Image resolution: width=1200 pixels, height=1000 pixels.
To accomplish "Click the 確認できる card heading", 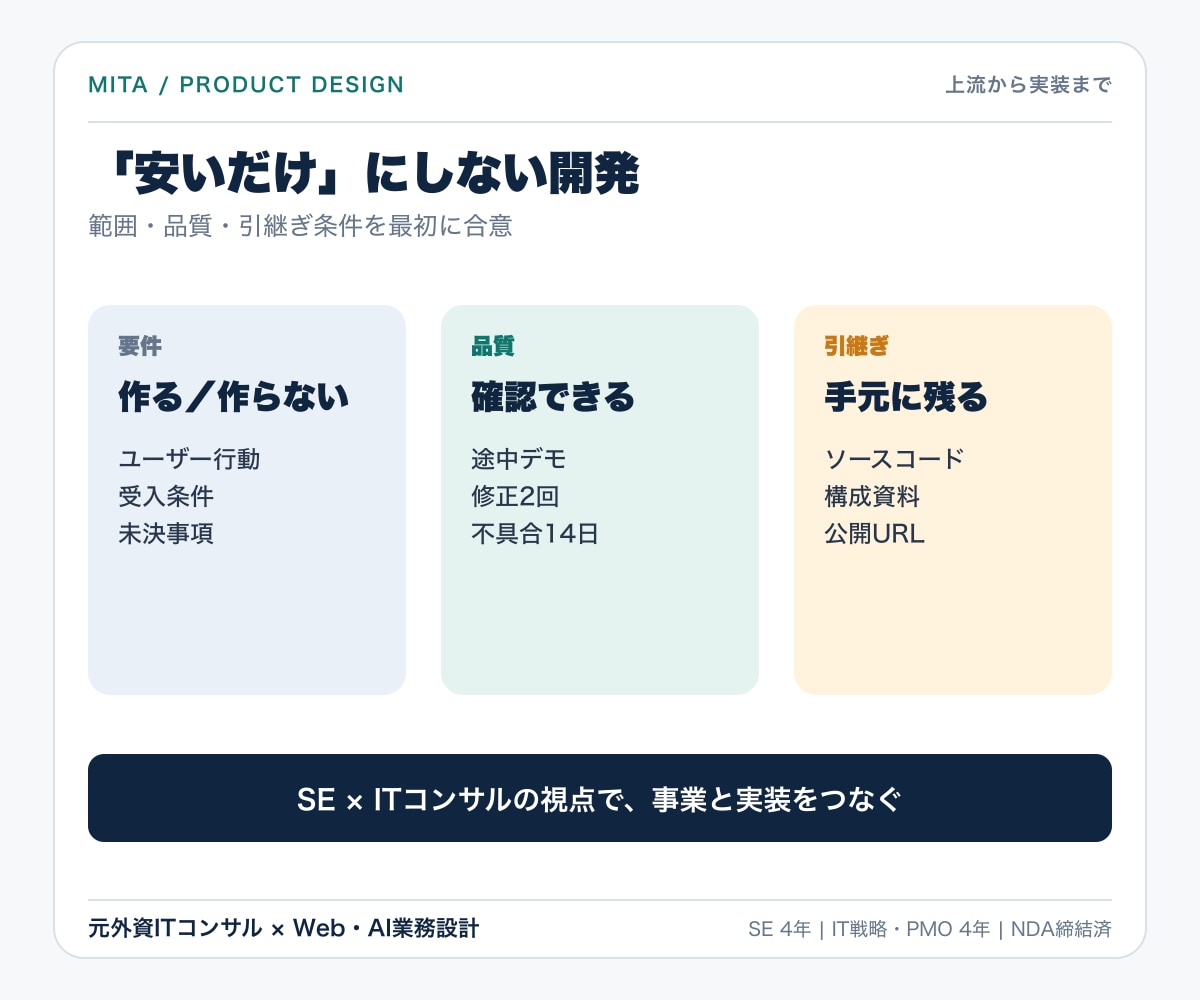I will click(x=553, y=397).
